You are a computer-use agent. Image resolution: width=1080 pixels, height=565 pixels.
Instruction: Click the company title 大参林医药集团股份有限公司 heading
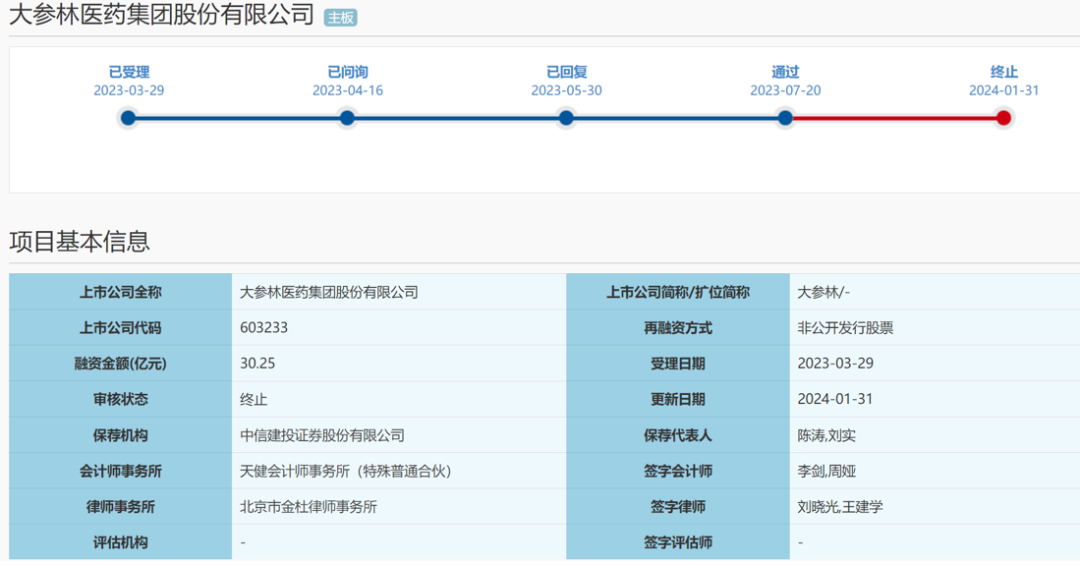click(x=162, y=16)
